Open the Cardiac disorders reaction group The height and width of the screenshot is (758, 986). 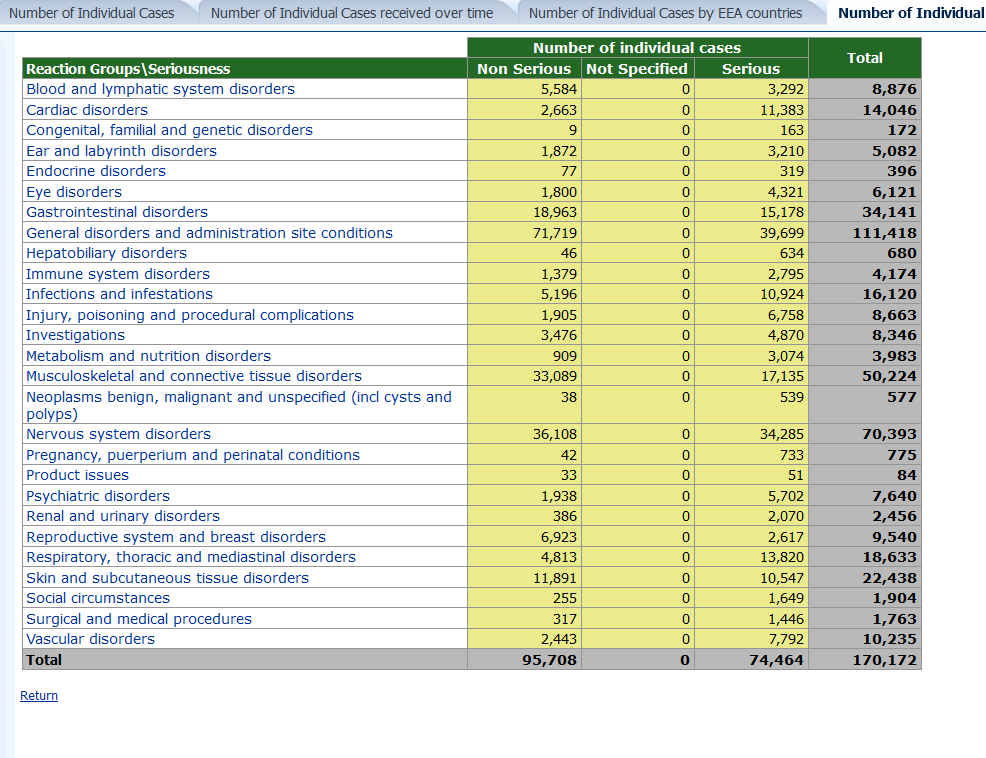[x=87, y=110]
